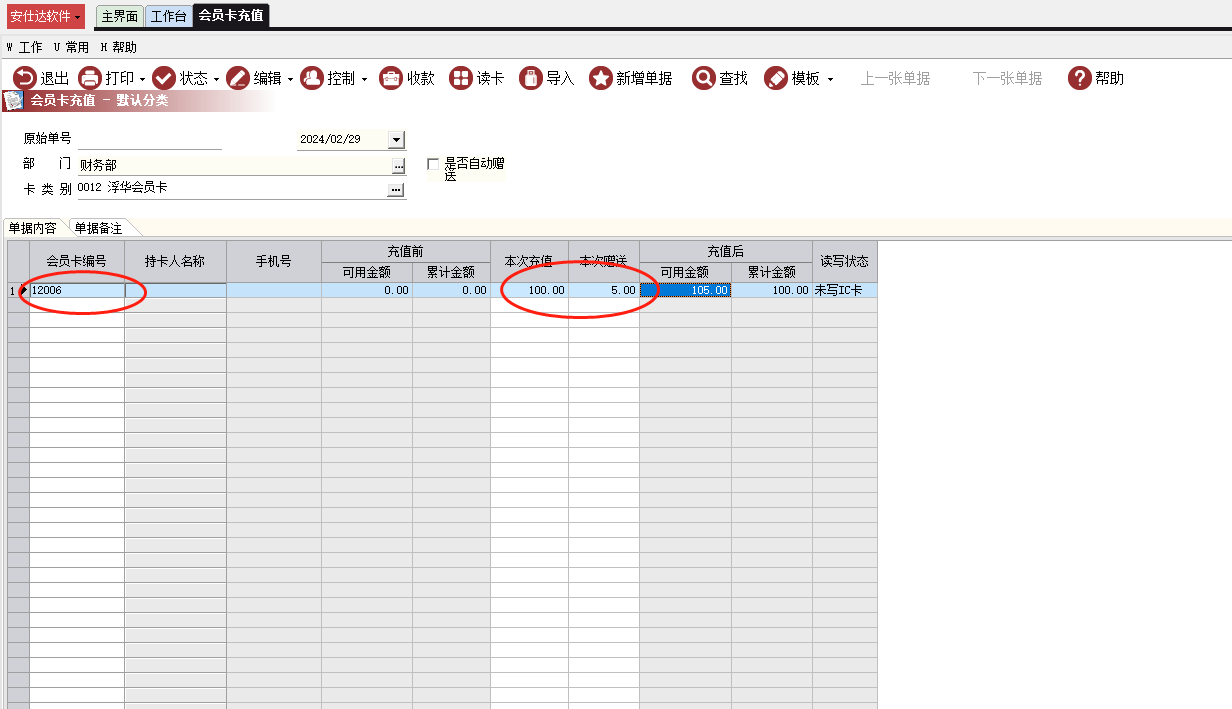1232x709 pixels.
Task: Select the 单据备注 tab
Action: pos(98,228)
